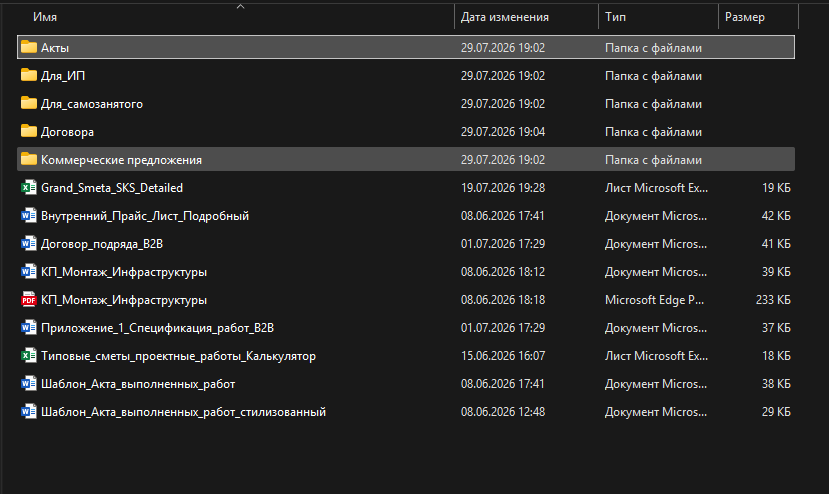Click the Коммерческие предложения folder icon
829x494 pixels.
pos(29,159)
